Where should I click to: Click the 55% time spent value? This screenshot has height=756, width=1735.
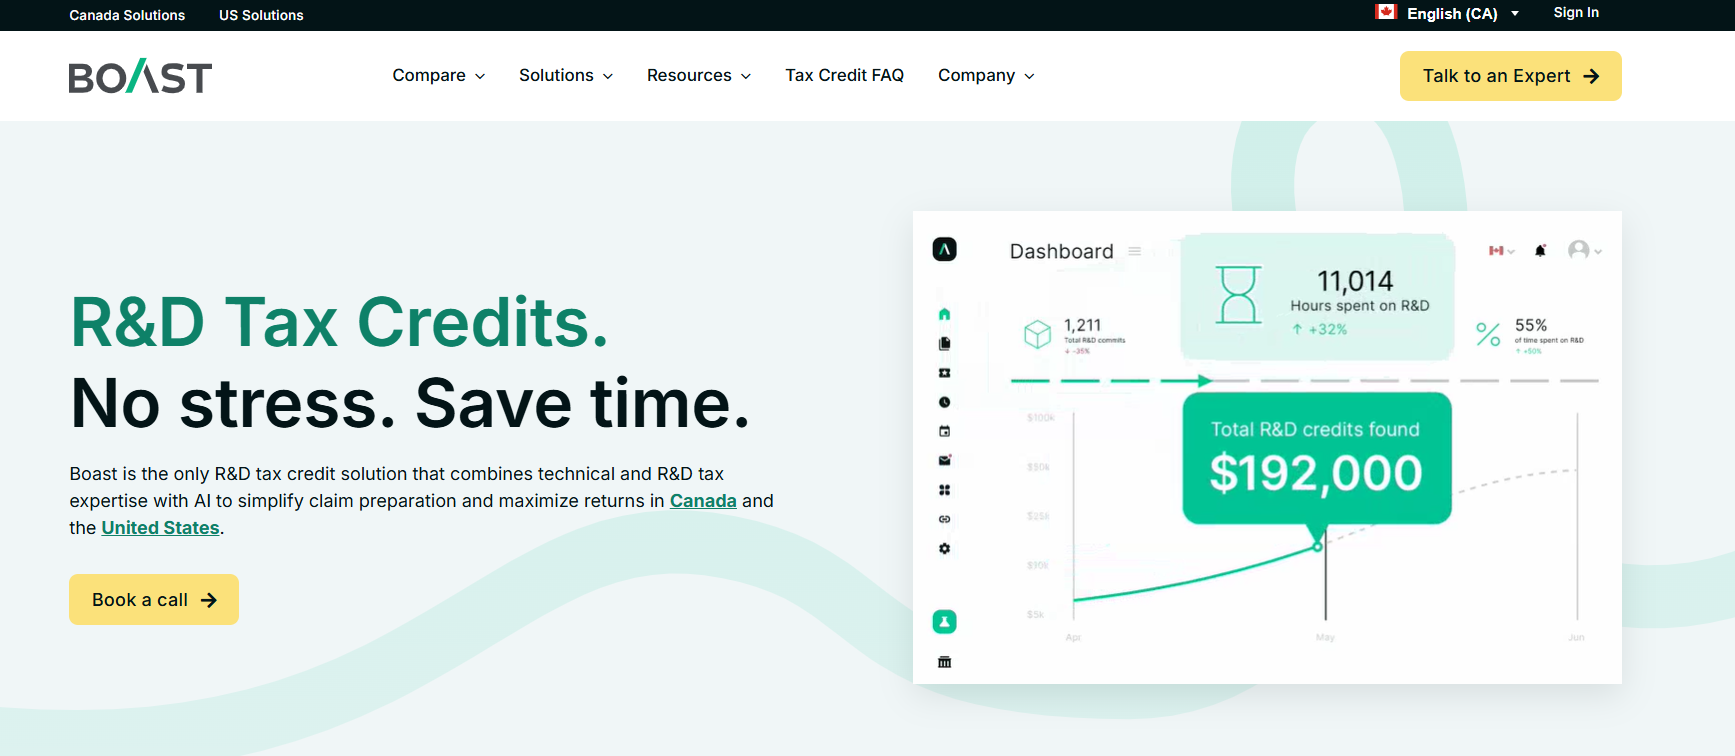coord(1531,325)
